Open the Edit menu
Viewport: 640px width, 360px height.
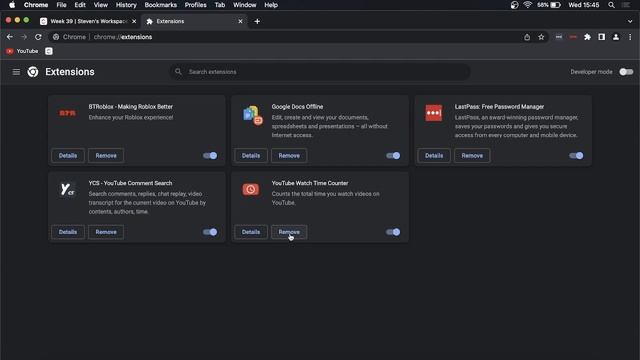point(80,5)
